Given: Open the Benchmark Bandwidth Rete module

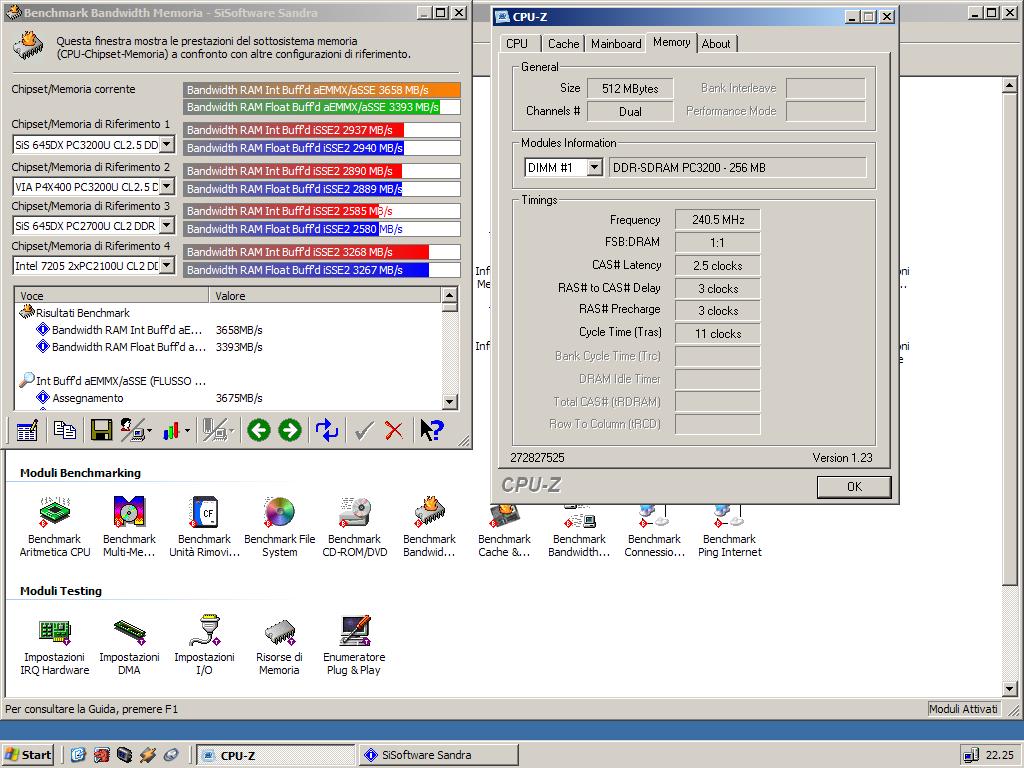Looking at the screenshot, I should [579, 532].
